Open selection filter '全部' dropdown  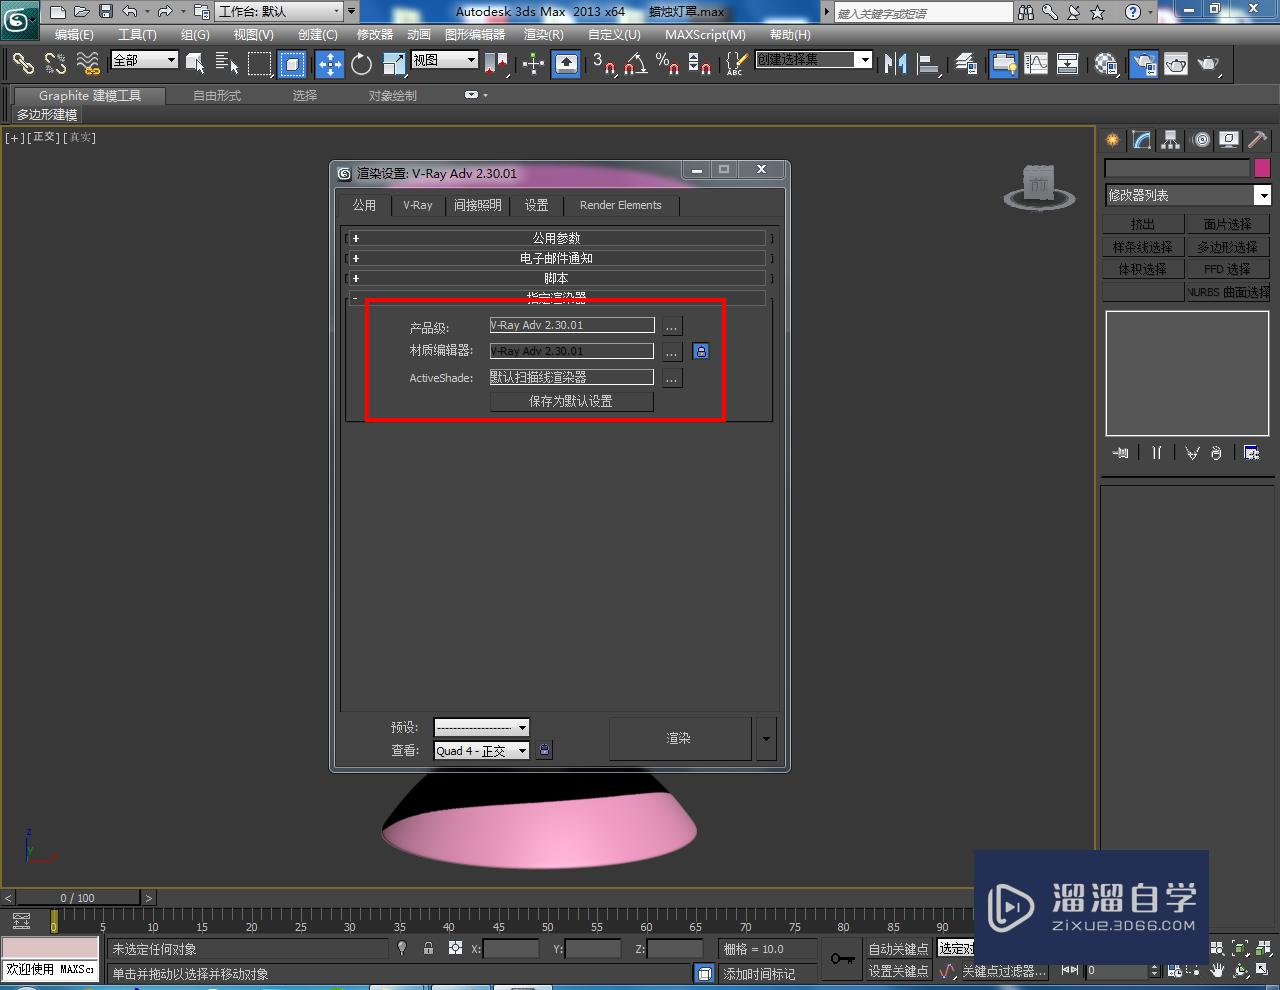pyautogui.click(x=144, y=60)
